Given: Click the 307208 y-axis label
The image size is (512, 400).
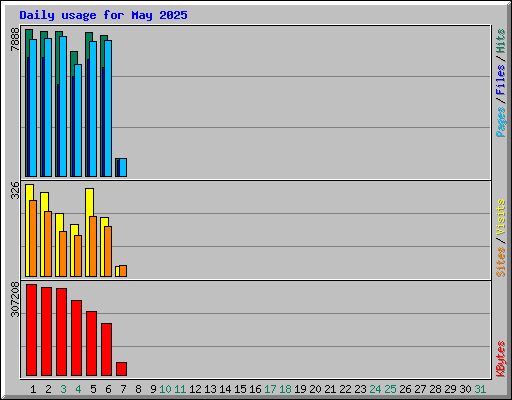Looking at the screenshot, I should (x=15, y=299).
